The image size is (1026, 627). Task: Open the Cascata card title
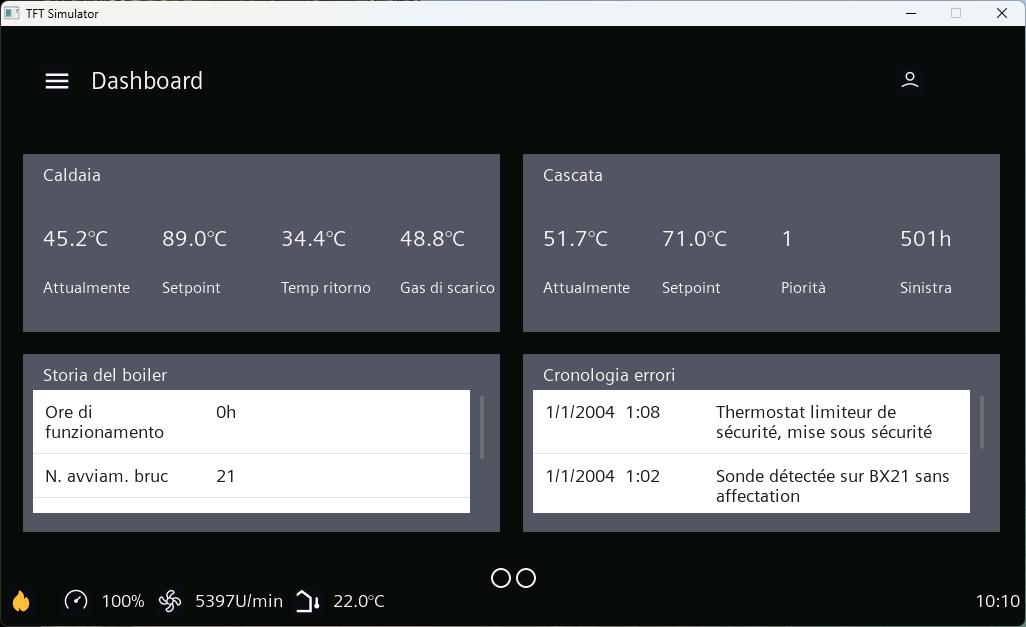tap(573, 175)
